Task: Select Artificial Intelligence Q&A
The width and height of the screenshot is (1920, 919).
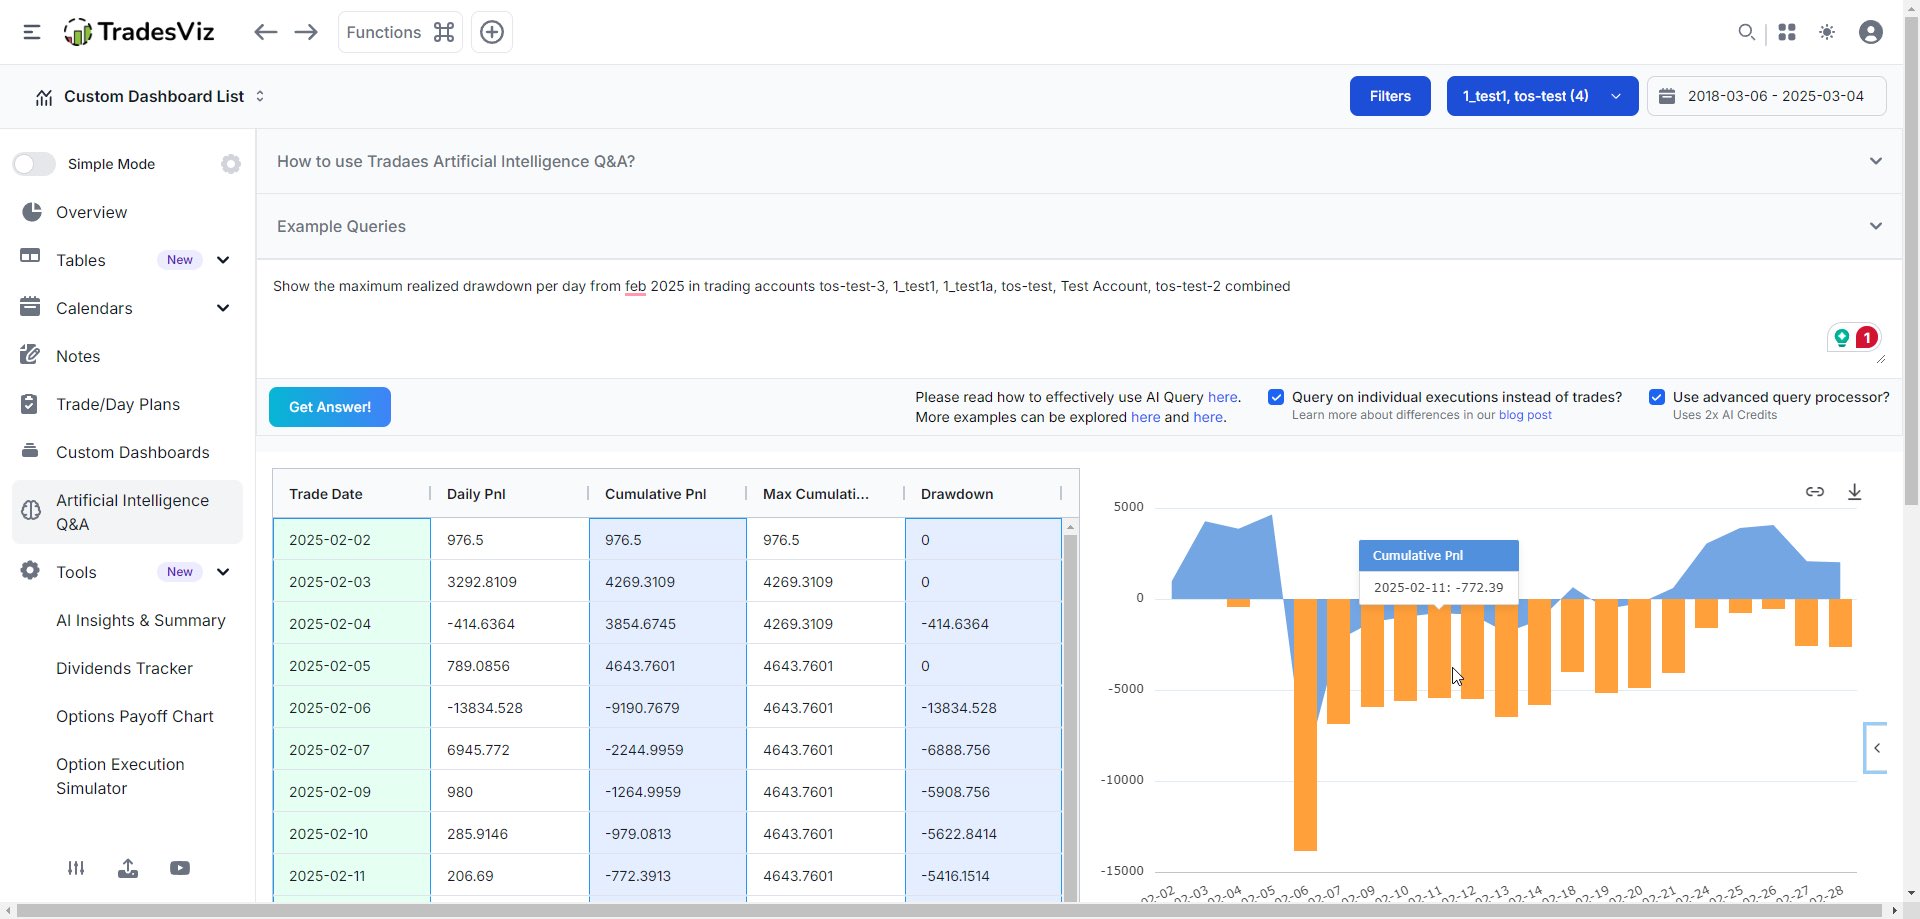Action: 127,512
